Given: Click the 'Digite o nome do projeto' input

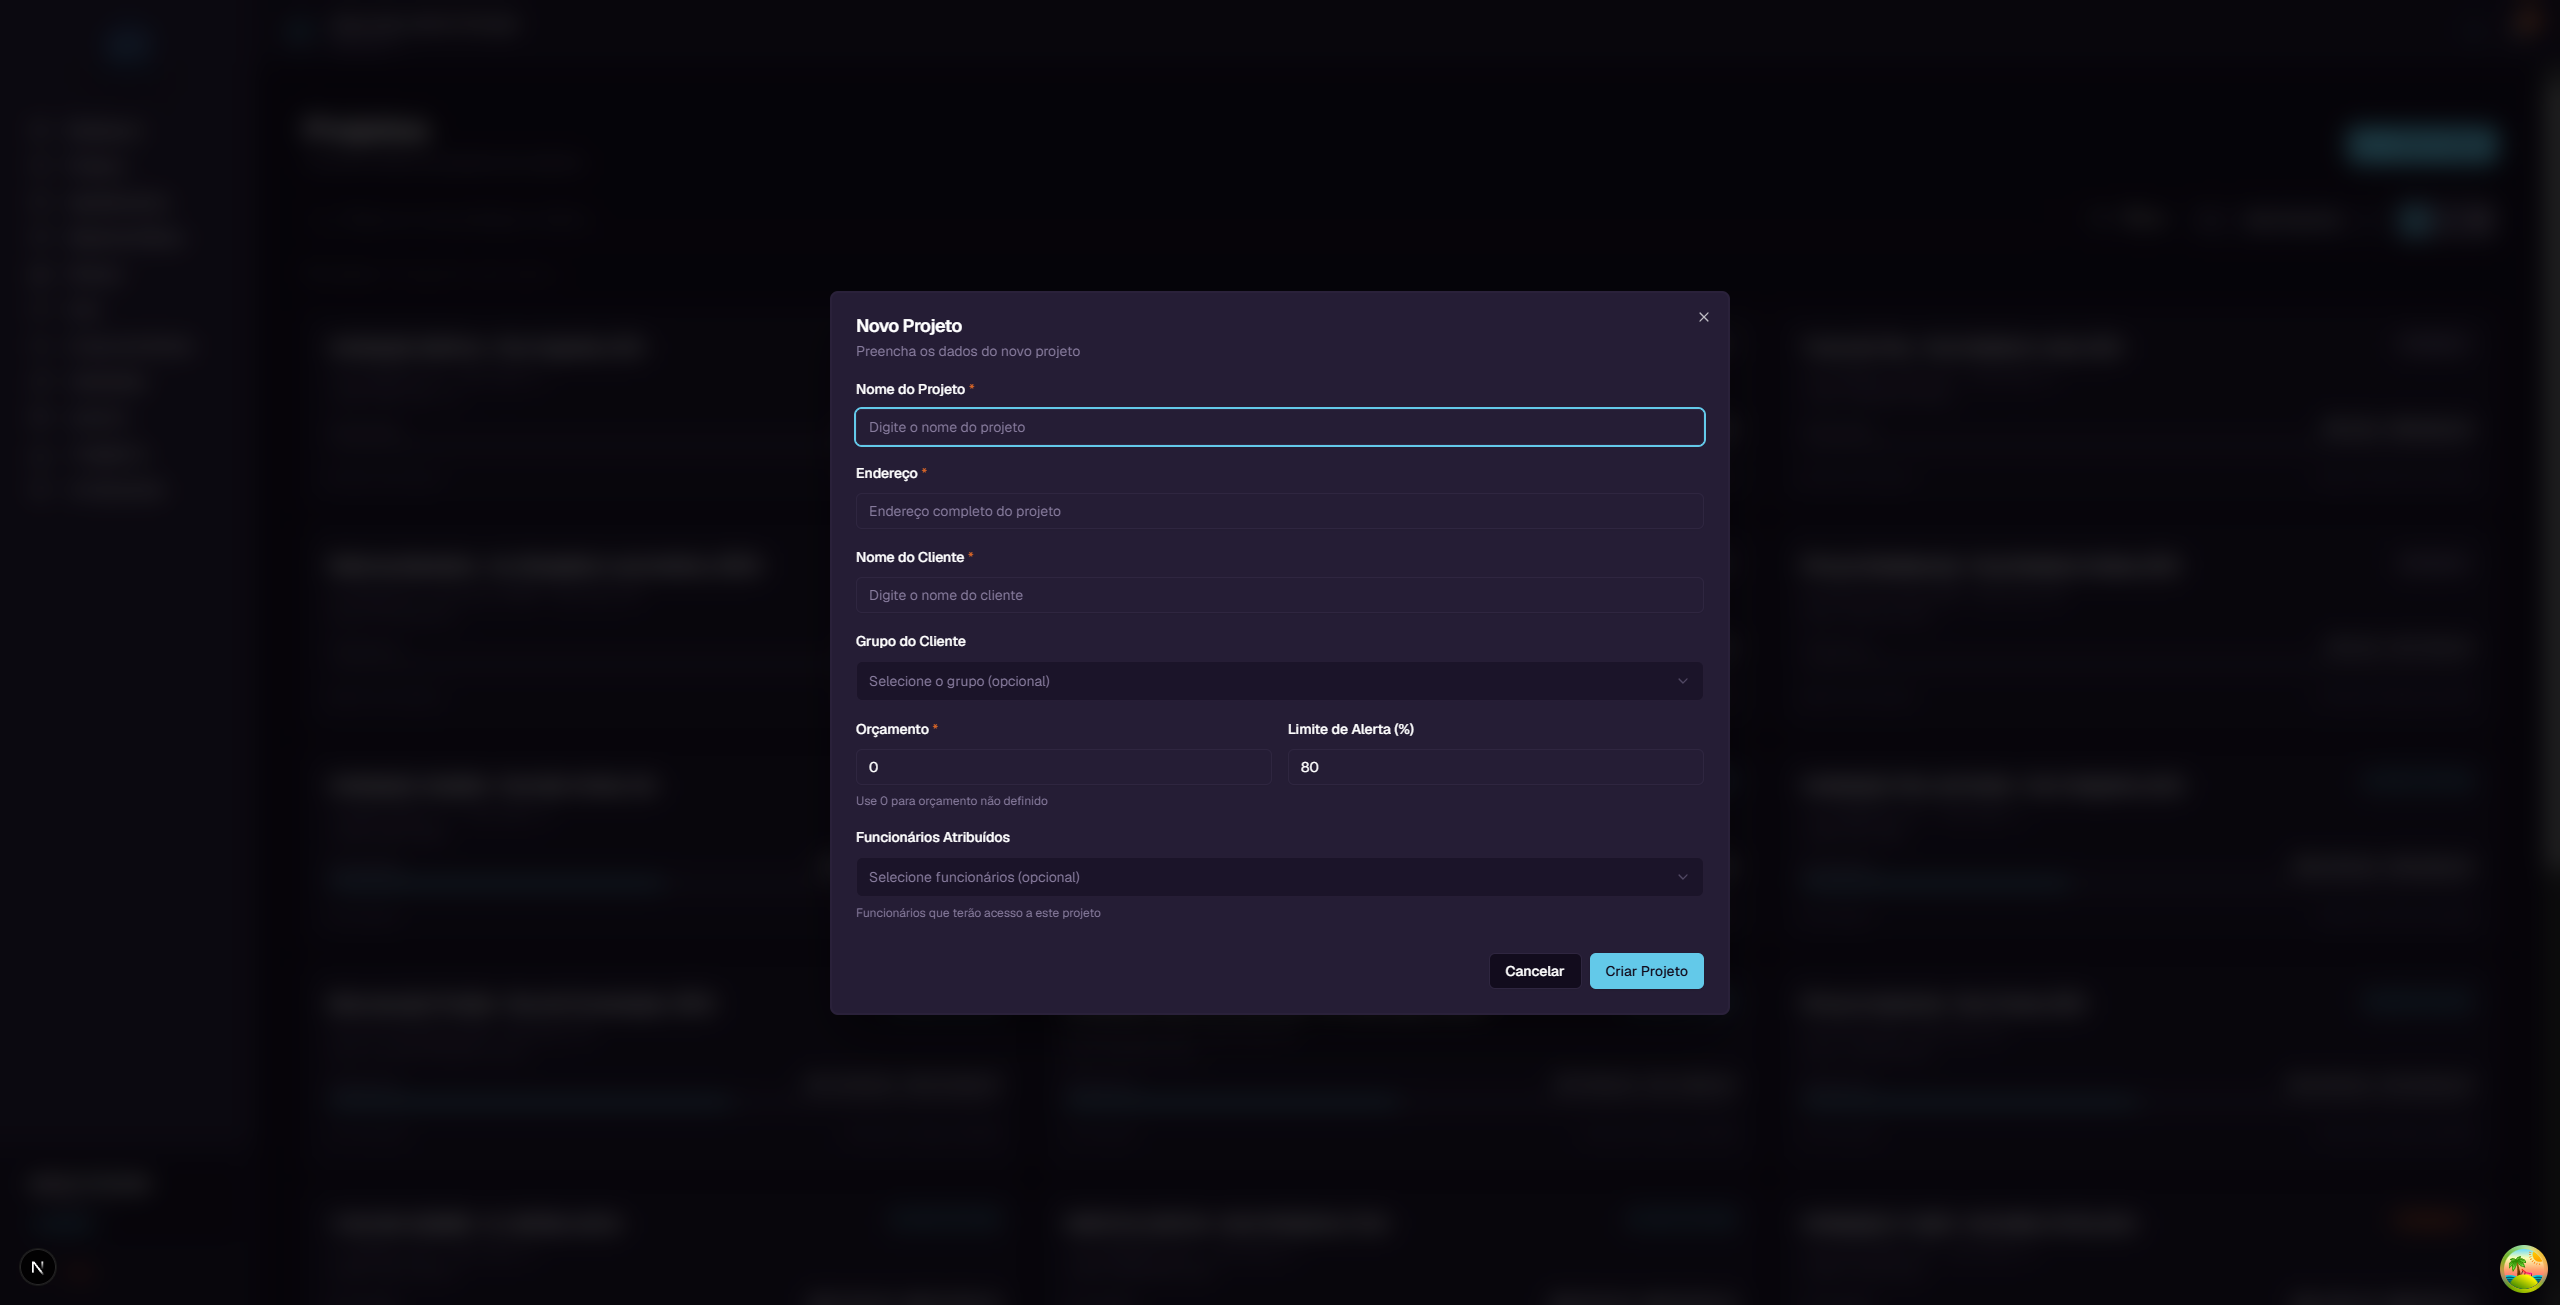Looking at the screenshot, I should (x=1279, y=427).
